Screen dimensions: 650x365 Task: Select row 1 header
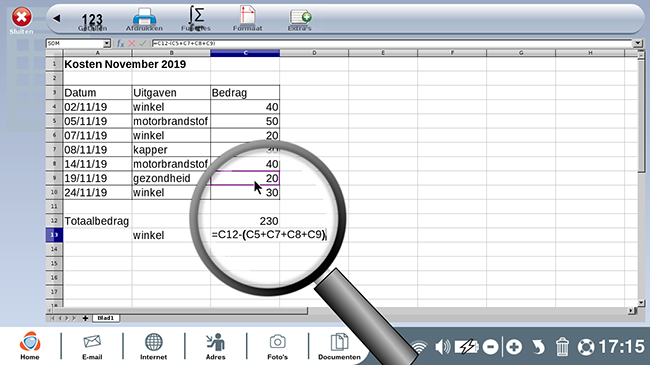54,64
